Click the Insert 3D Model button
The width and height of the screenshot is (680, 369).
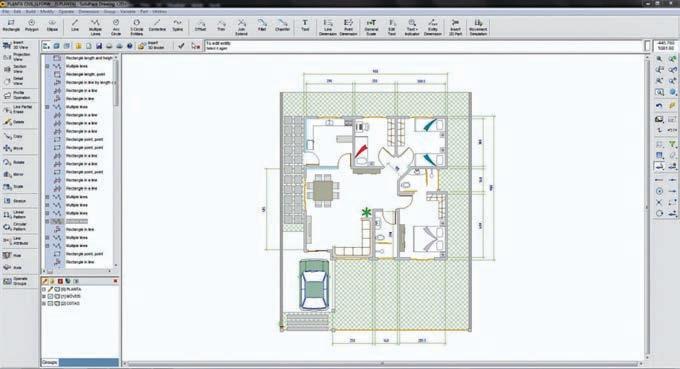(152, 46)
